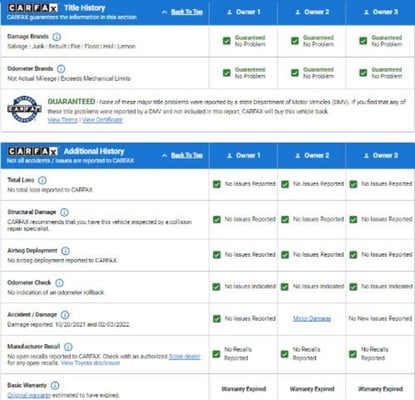
Task: Open Odometer Check info icon
Action: (59, 283)
